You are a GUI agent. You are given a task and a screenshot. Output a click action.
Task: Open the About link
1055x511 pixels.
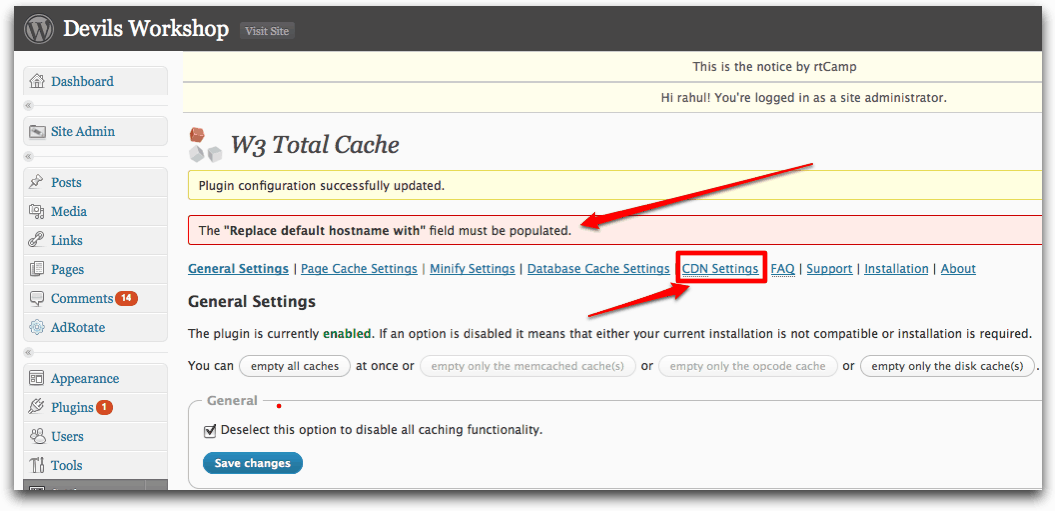point(958,269)
